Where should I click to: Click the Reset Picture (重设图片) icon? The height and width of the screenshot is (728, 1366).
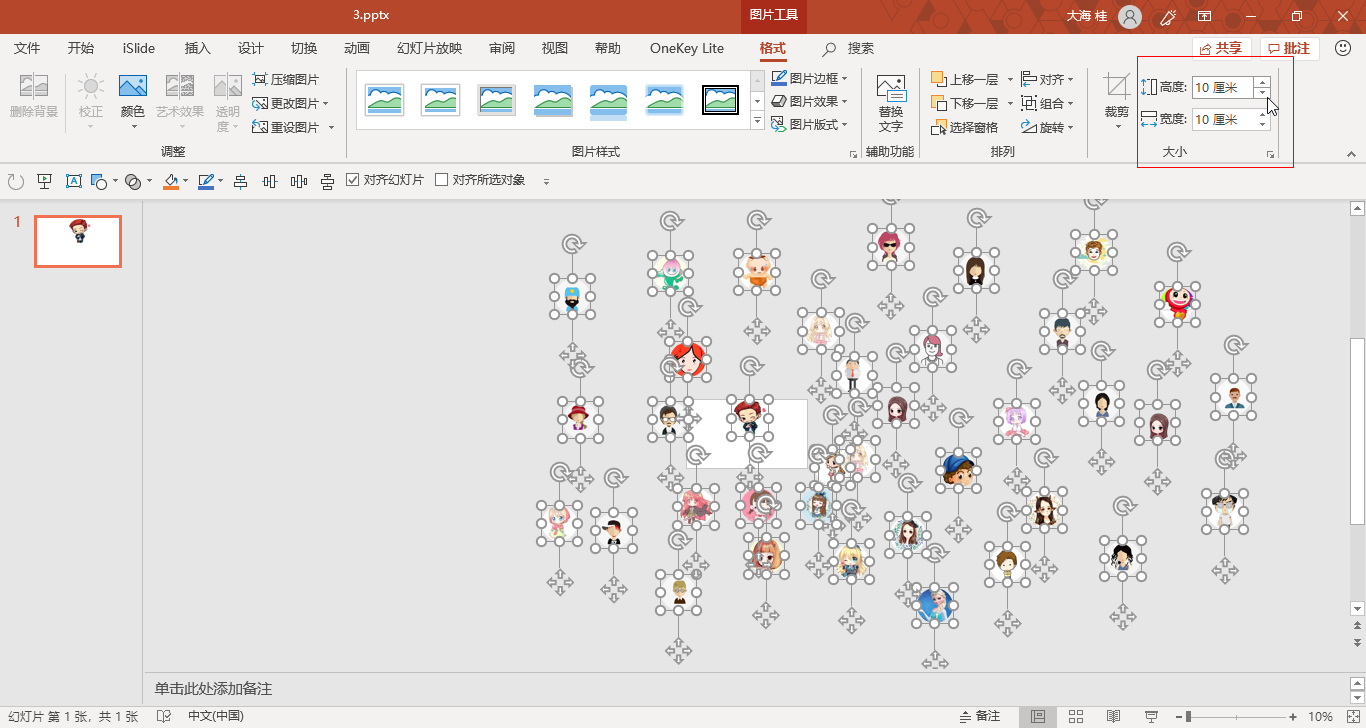pos(260,127)
